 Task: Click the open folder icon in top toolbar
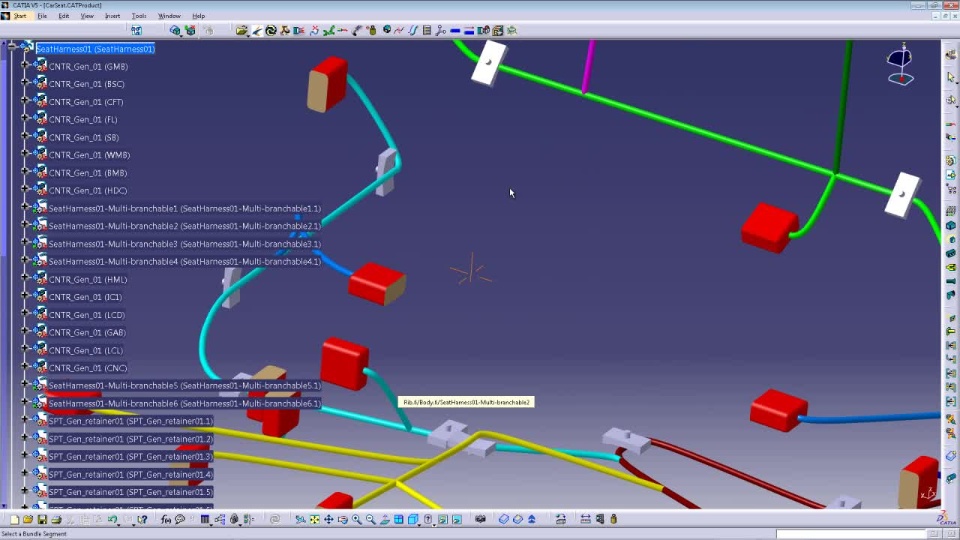241,30
